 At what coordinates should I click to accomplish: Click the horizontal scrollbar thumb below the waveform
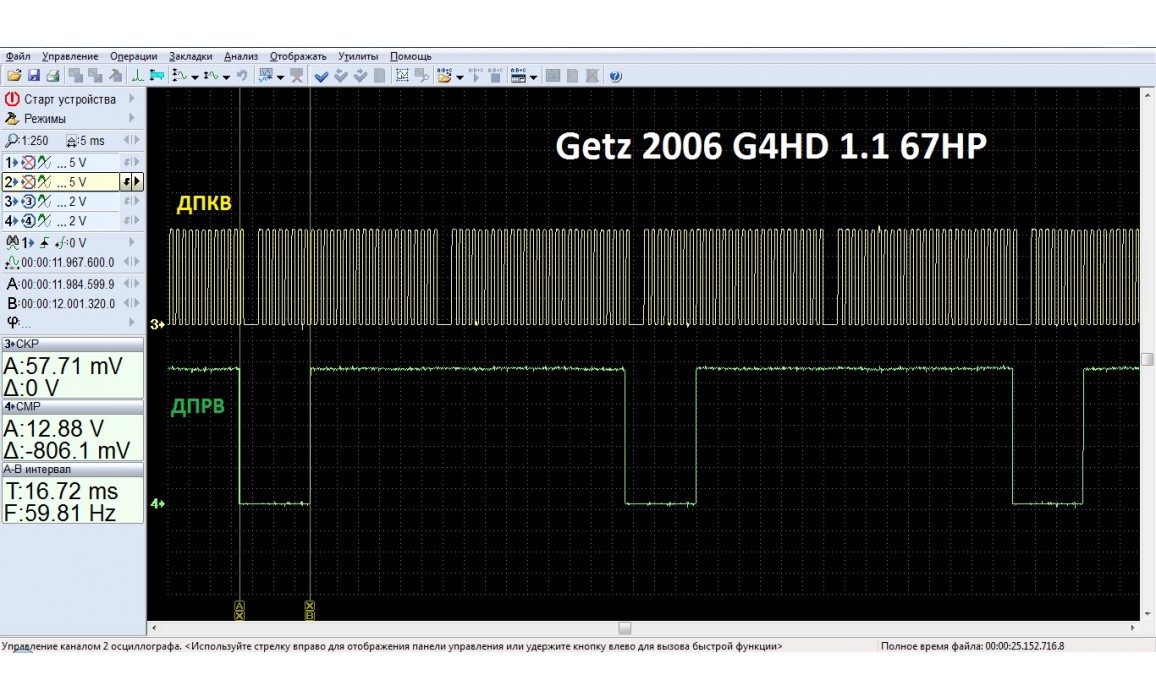625,628
